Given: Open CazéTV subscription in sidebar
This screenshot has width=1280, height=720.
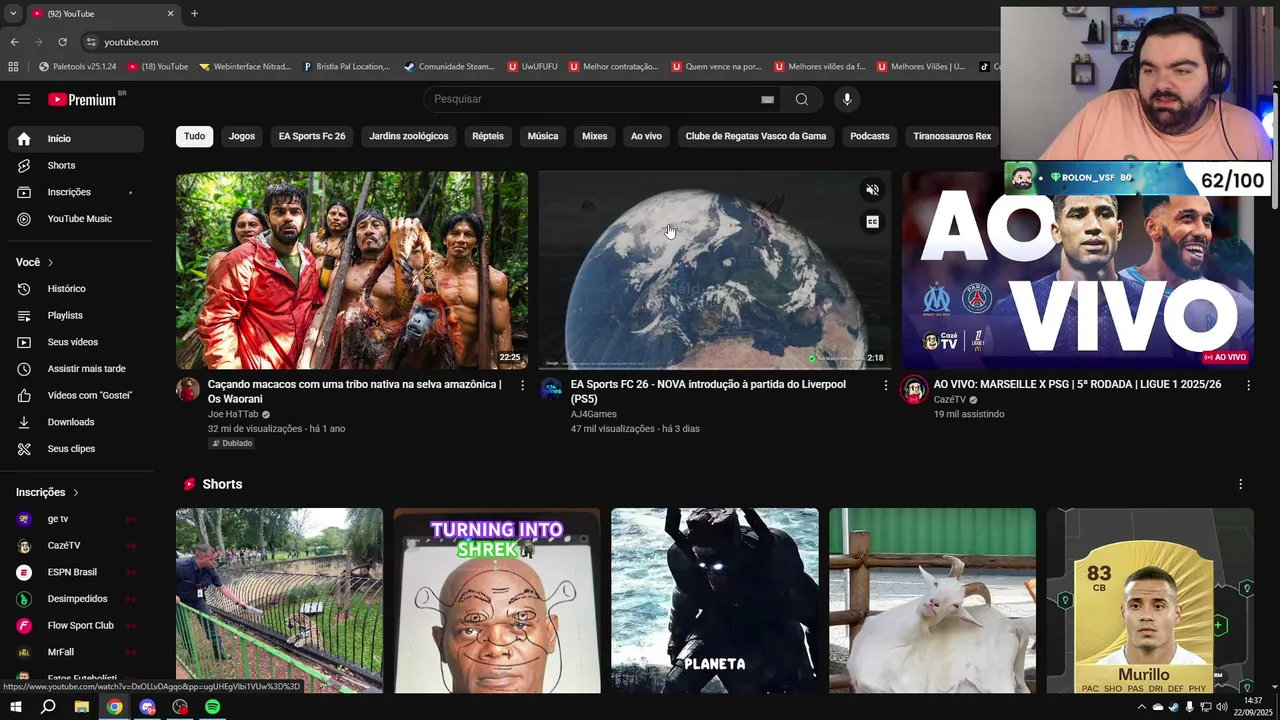Looking at the screenshot, I should coord(76,546).
